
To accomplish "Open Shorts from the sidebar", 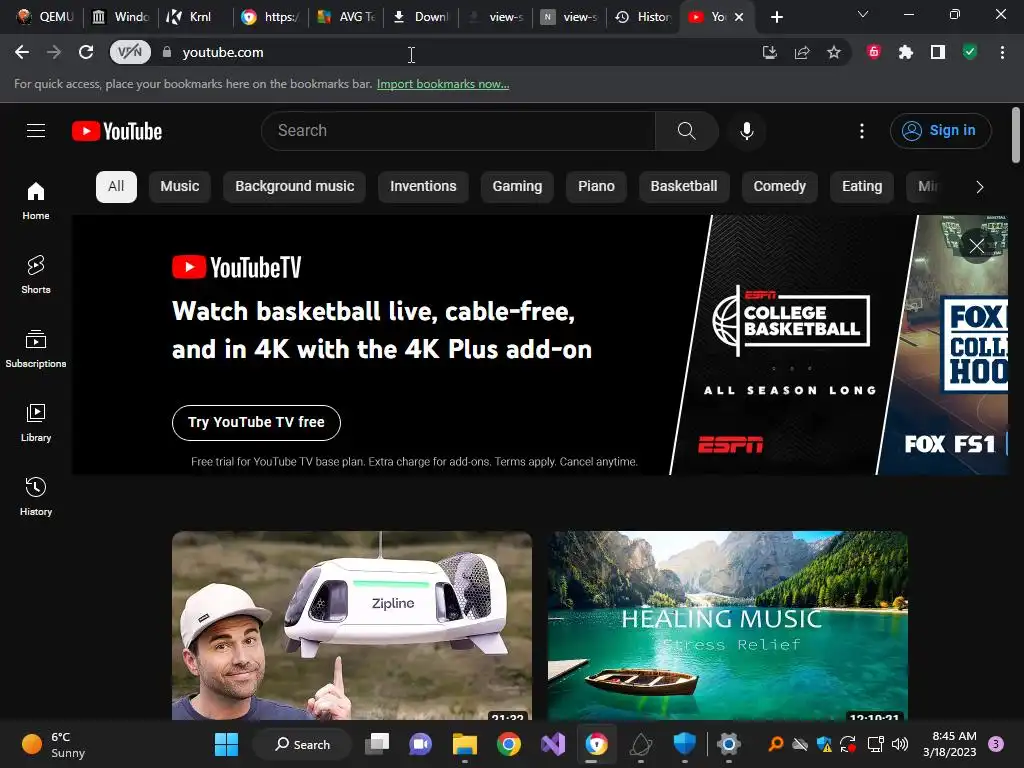I will point(36,274).
